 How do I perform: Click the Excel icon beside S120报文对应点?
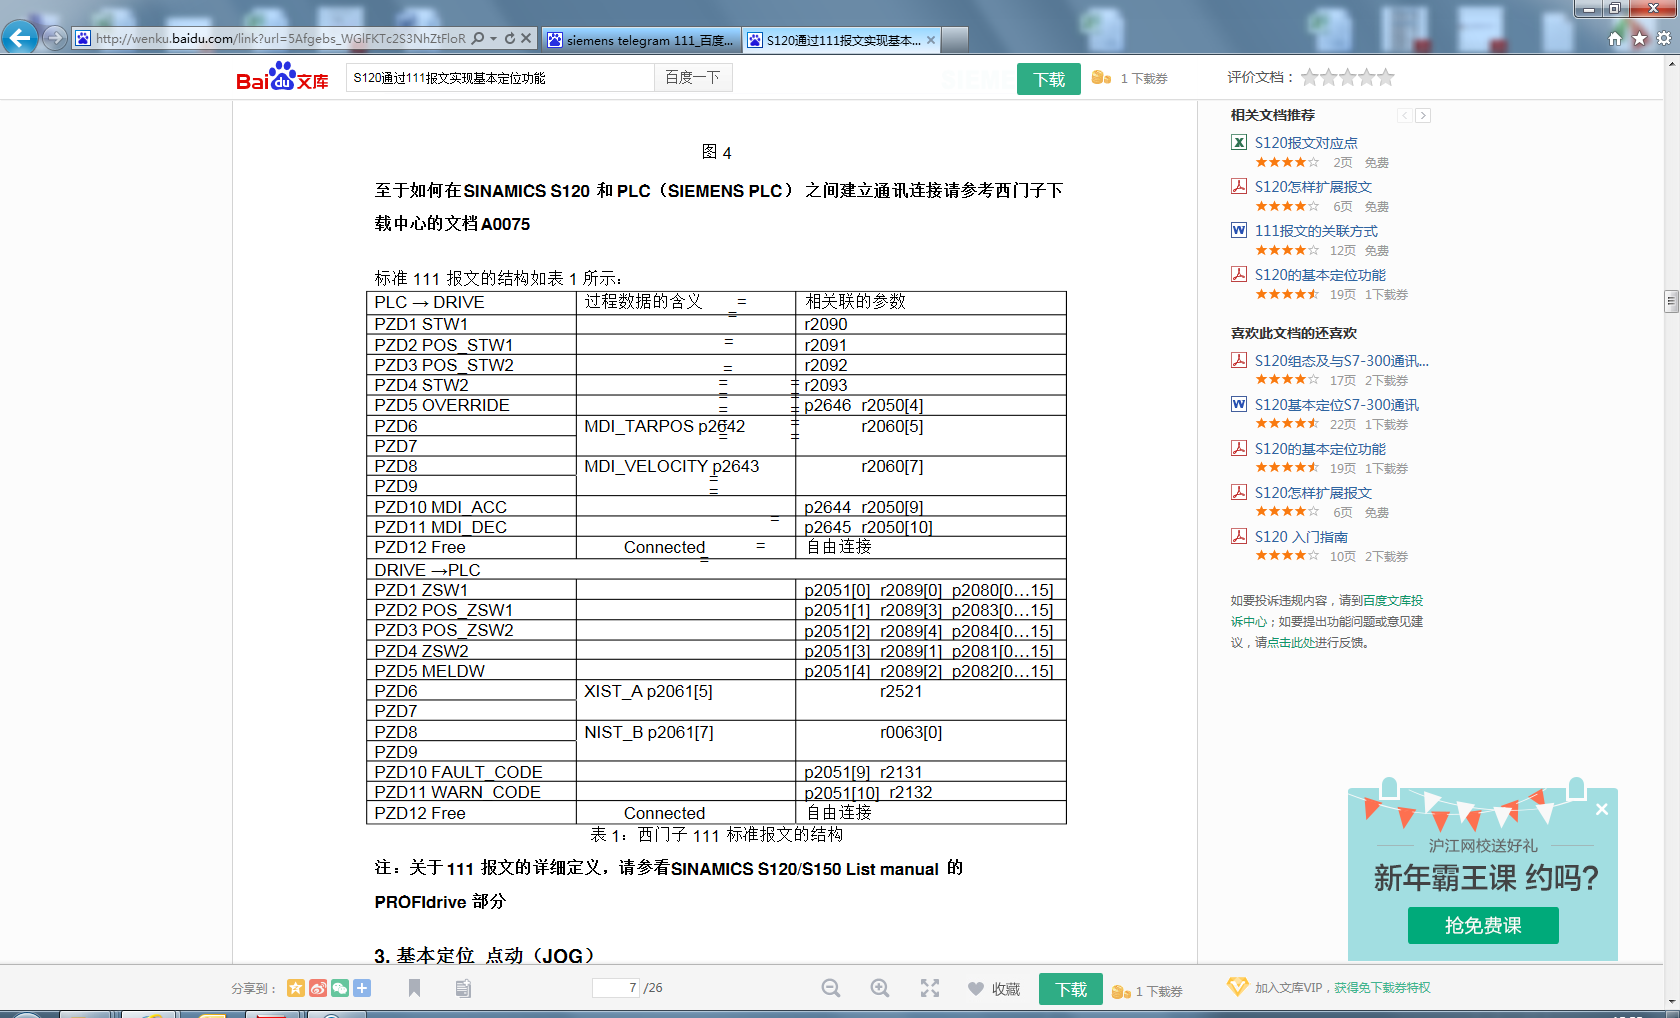(x=1239, y=142)
